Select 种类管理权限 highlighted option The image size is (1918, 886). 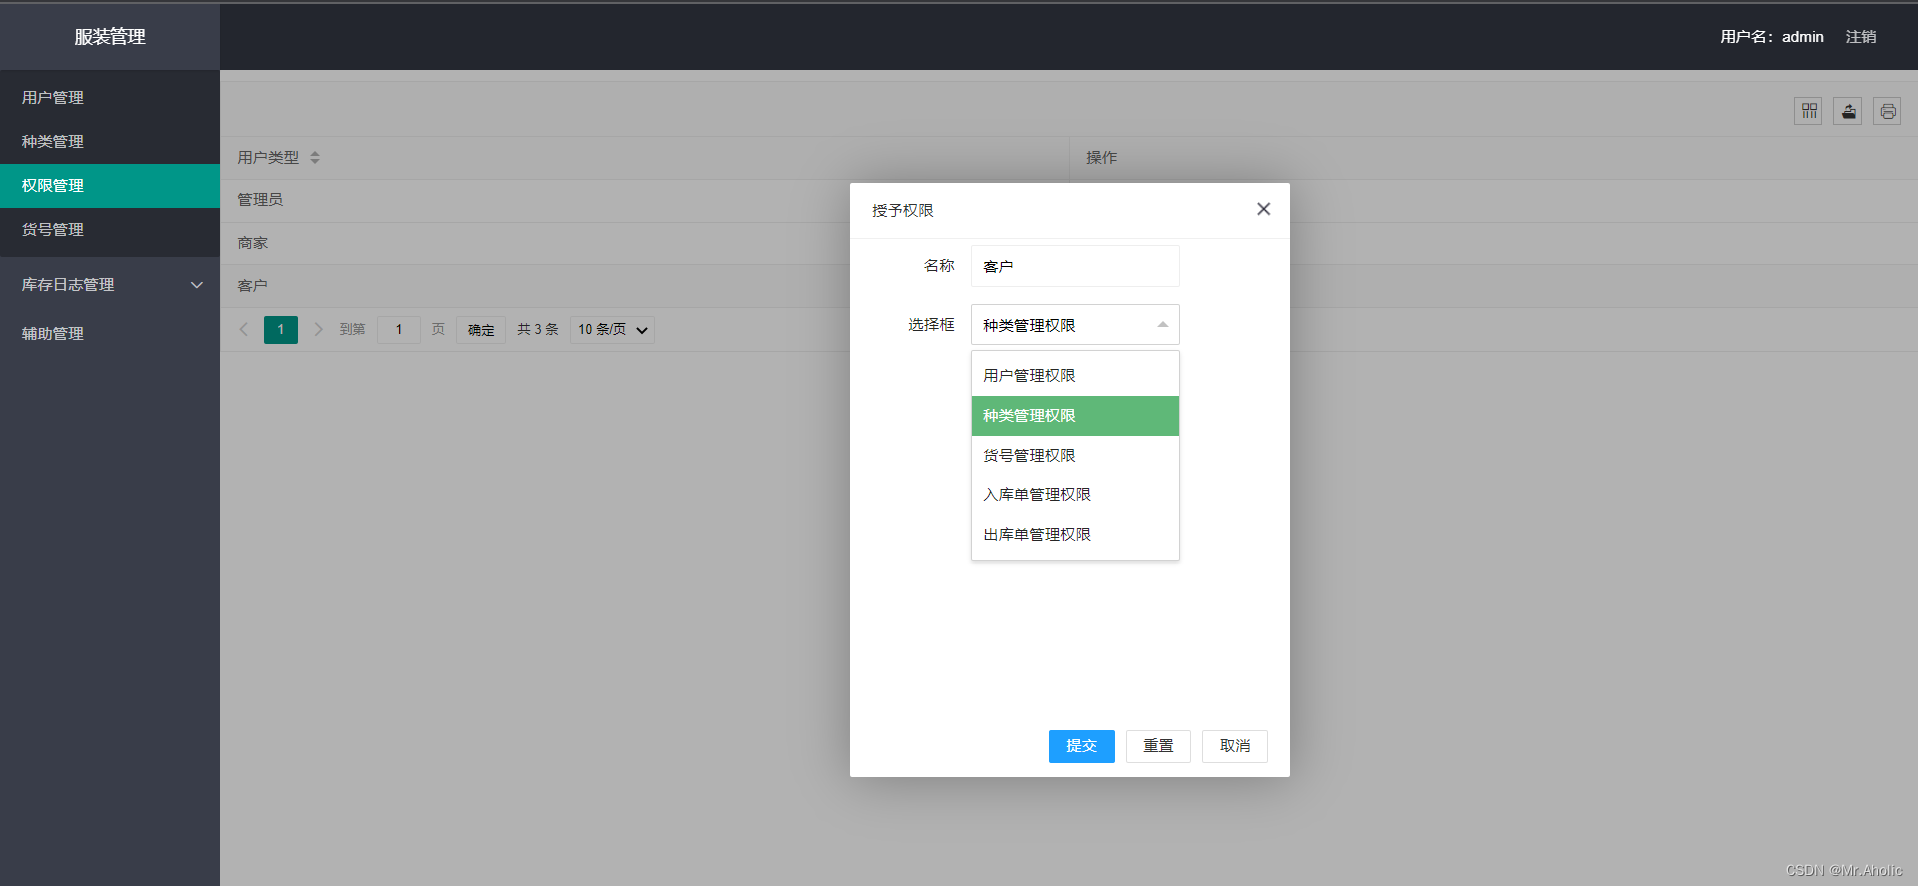point(1075,416)
